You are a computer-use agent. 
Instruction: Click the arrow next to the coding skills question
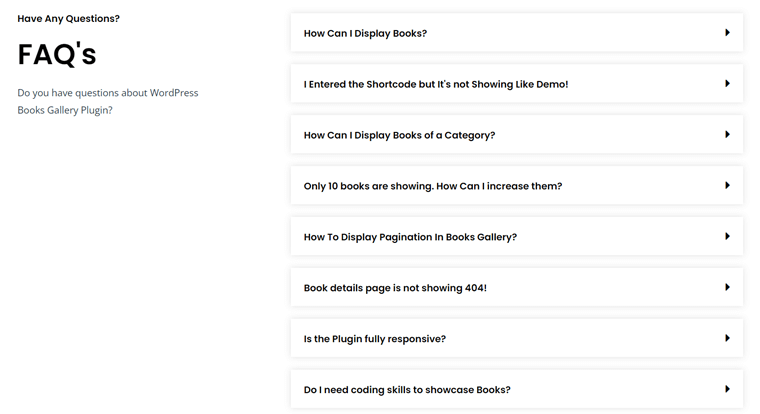point(727,389)
